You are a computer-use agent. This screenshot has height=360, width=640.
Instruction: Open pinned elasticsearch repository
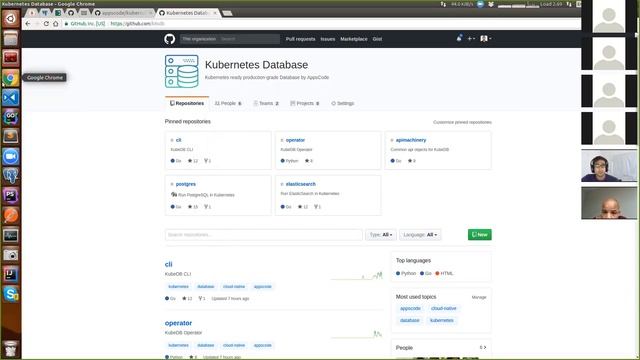click(300, 184)
